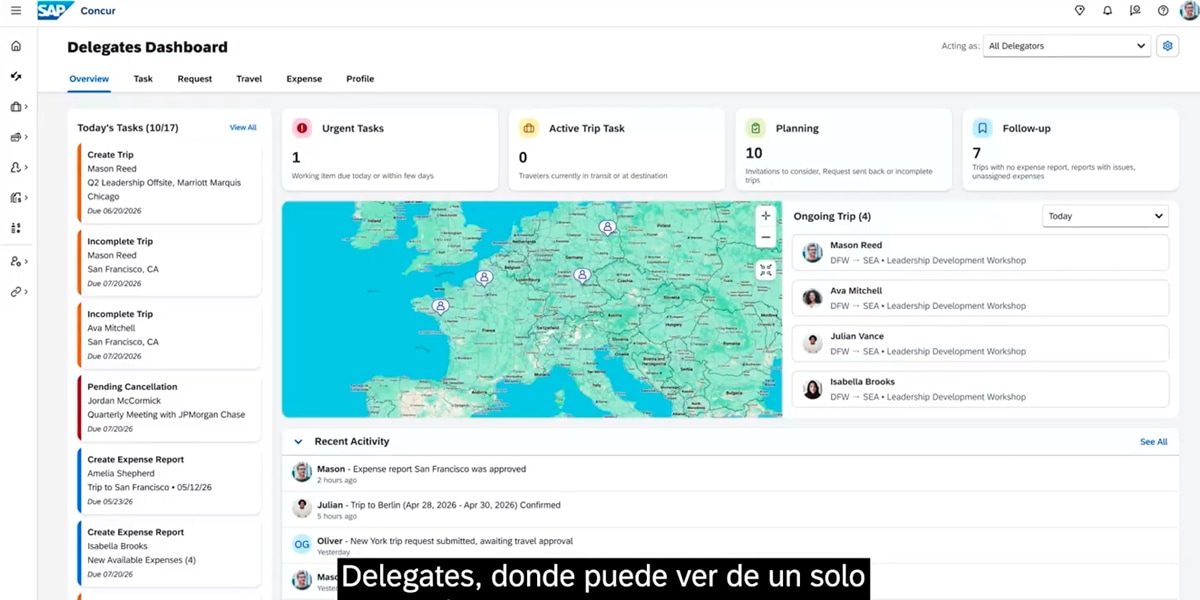Switch to the Request tab
This screenshot has height=600, width=1200.
click(x=195, y=79)
